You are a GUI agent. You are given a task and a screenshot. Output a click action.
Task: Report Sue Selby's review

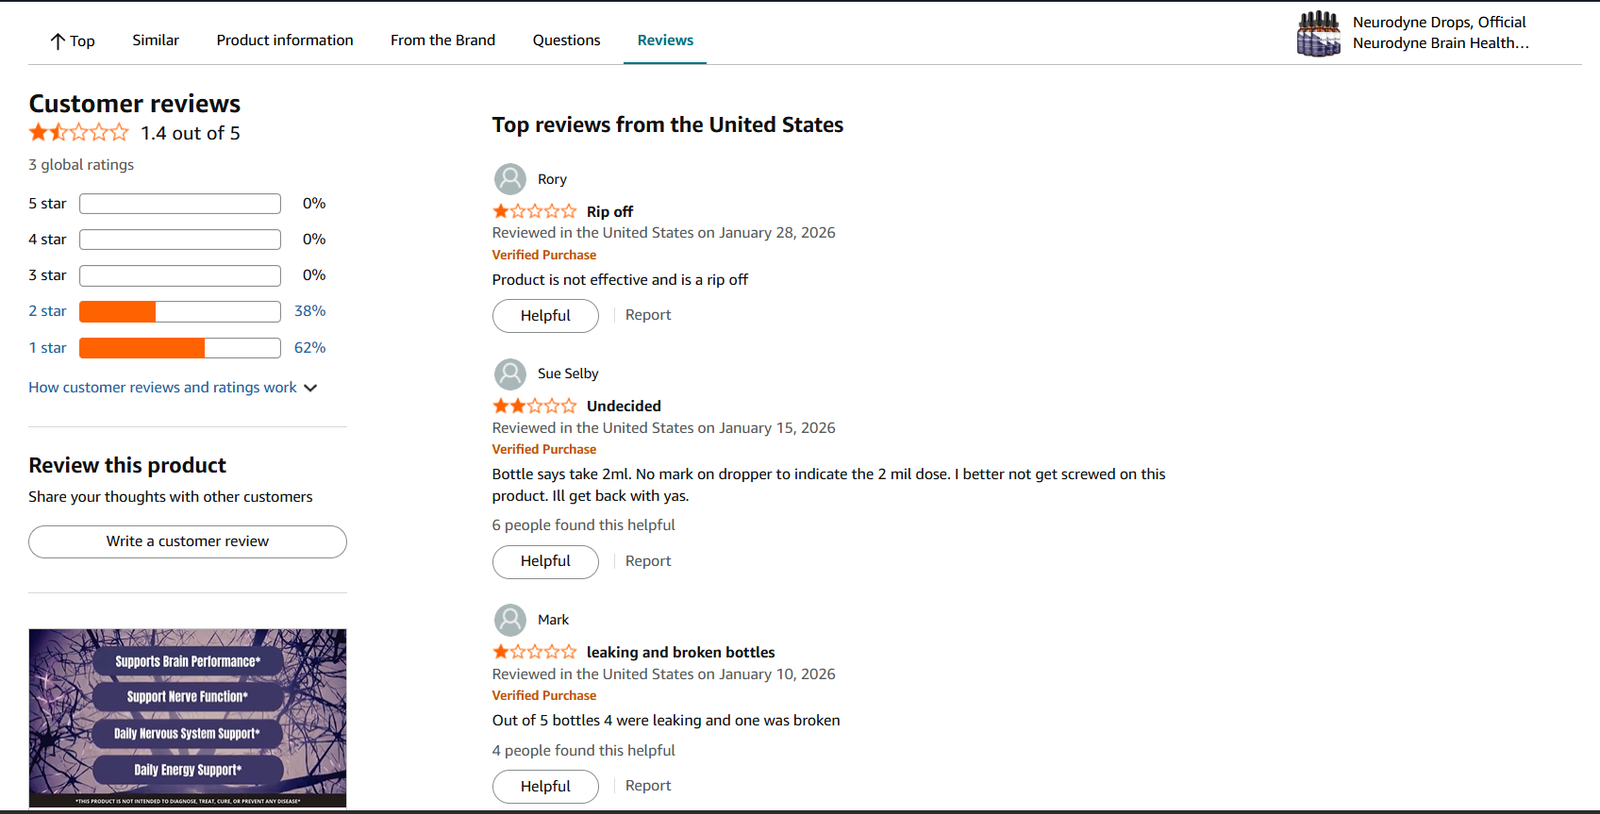click(x=648, y=561)
